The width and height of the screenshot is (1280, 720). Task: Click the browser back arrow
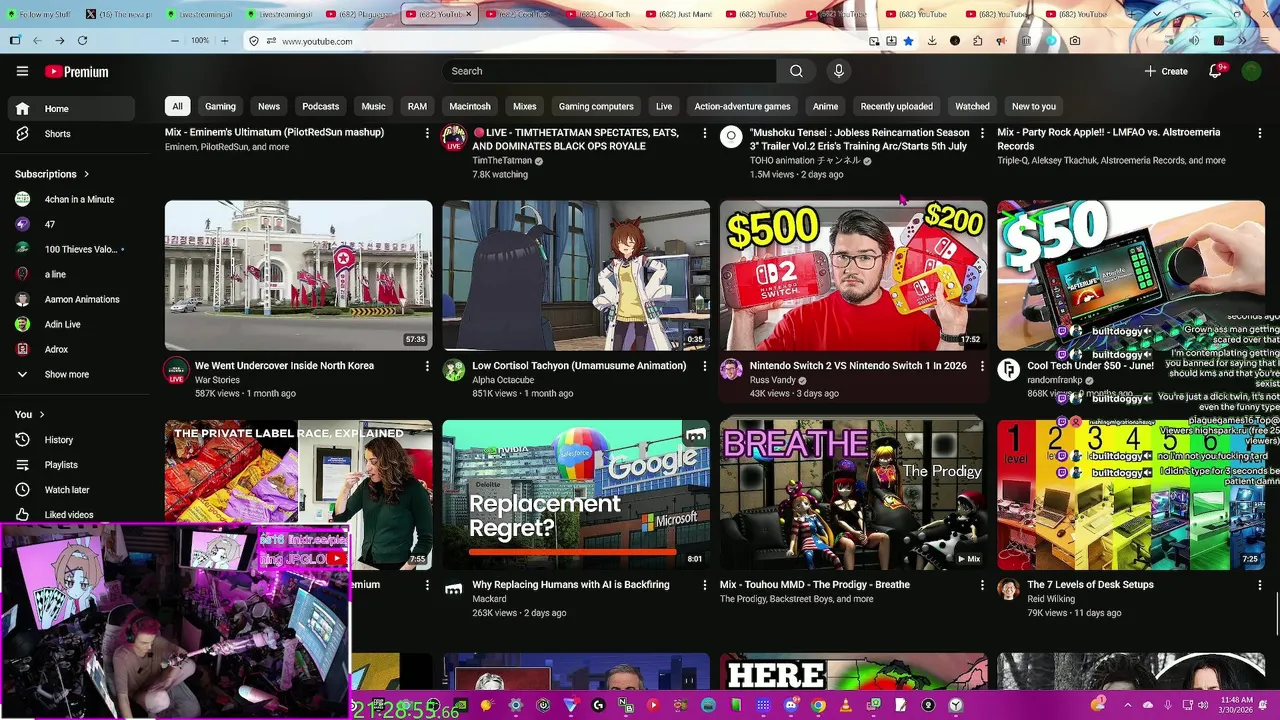tap(37, 41)
